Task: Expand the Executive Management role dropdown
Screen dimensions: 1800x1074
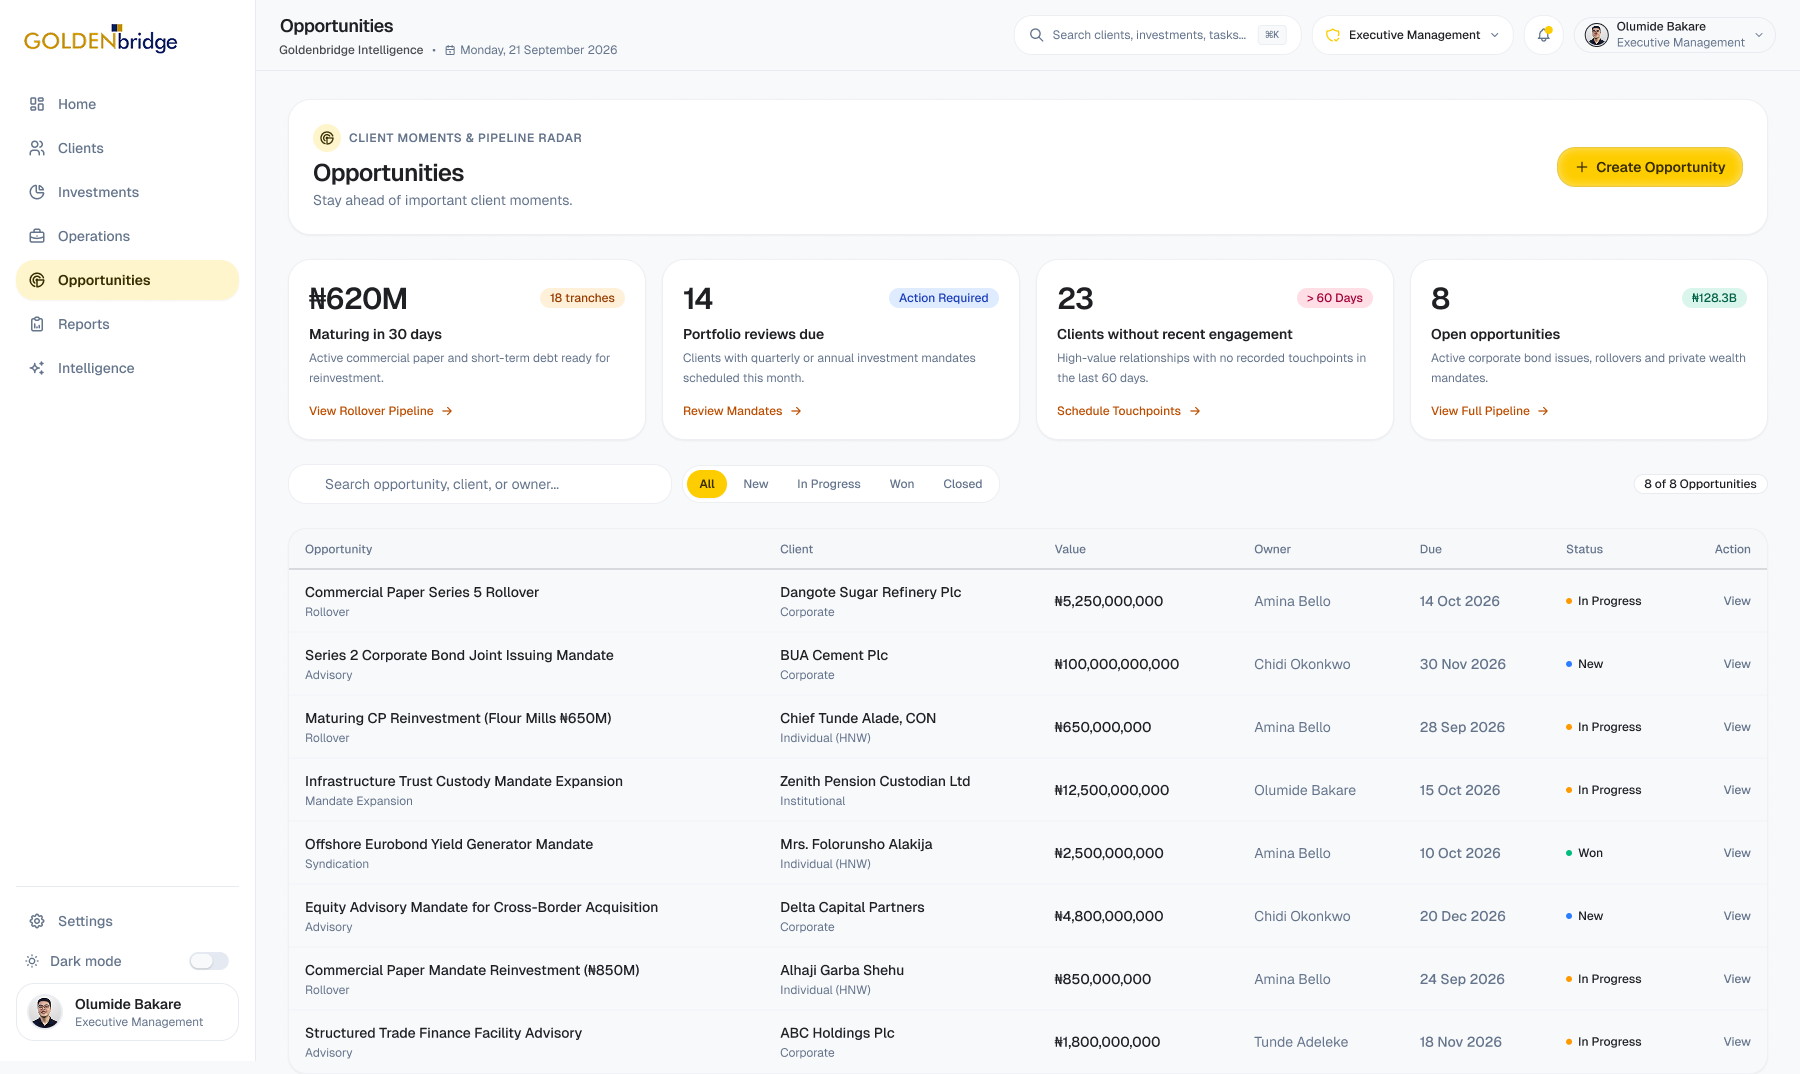Action: coord(1412,35)
